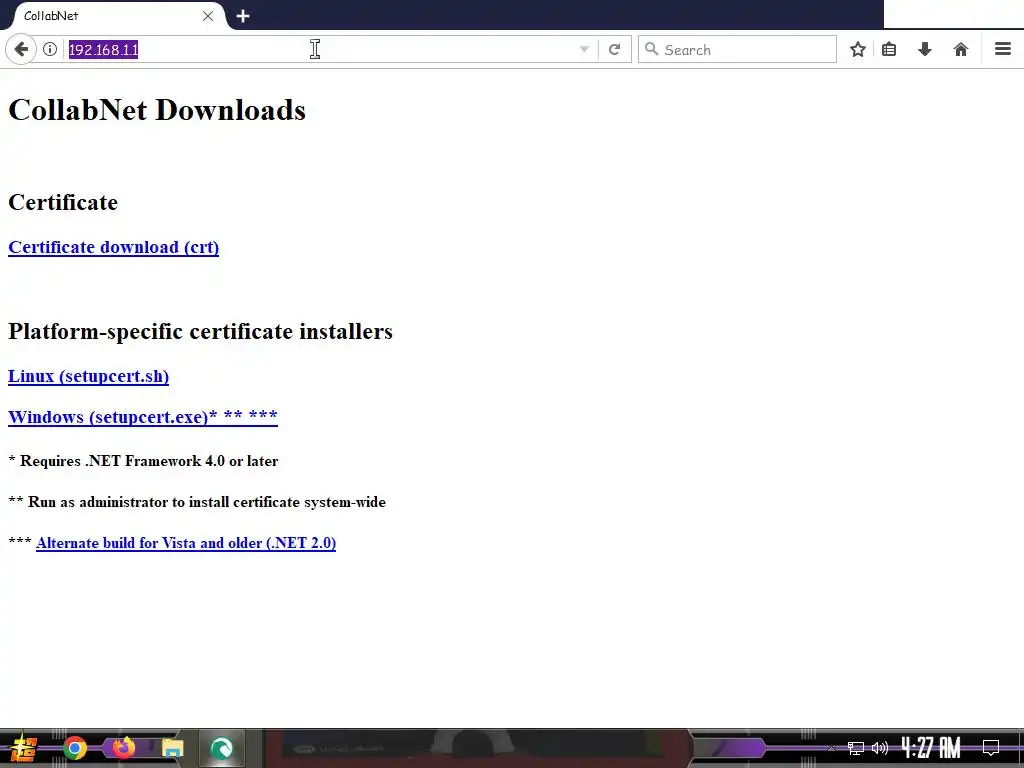Open the network status tray icon
The image size is (1024, 768).
click(x=856, y=748)
